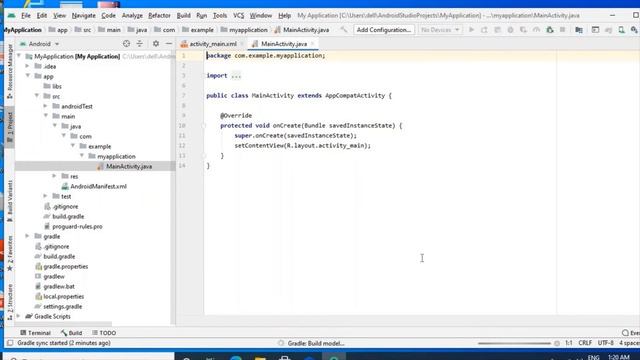Expand Gradle Scripts node
Screen dimensions: 640x360
click(18, 316)
